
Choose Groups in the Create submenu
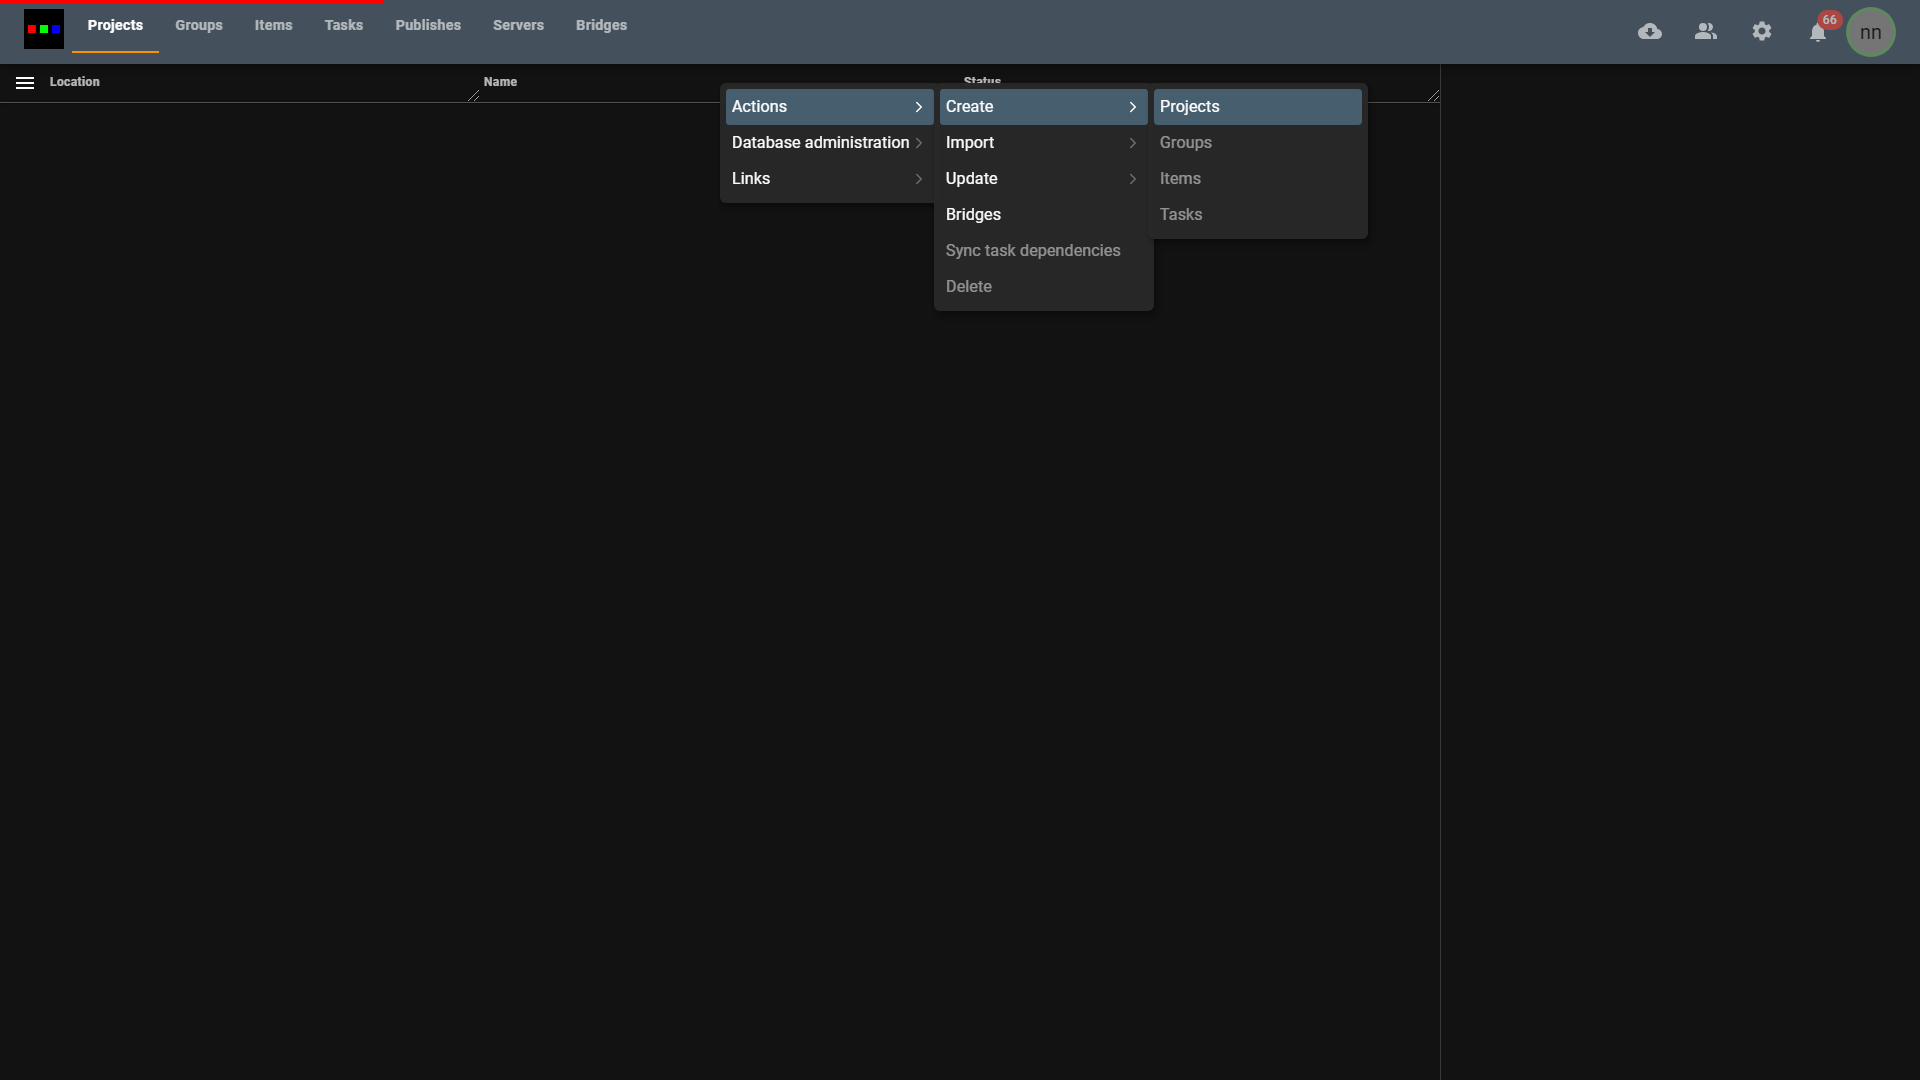point(1186,142)
